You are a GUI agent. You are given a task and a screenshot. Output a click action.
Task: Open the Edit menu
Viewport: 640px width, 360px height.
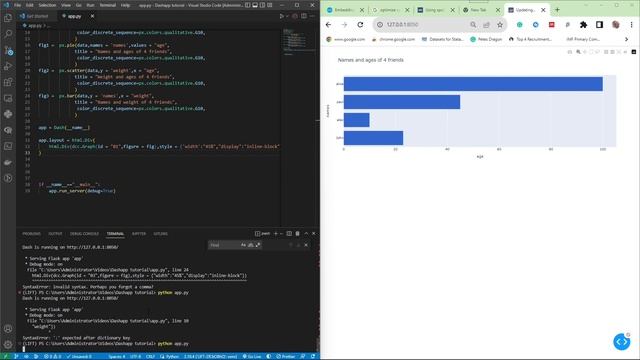30,5
